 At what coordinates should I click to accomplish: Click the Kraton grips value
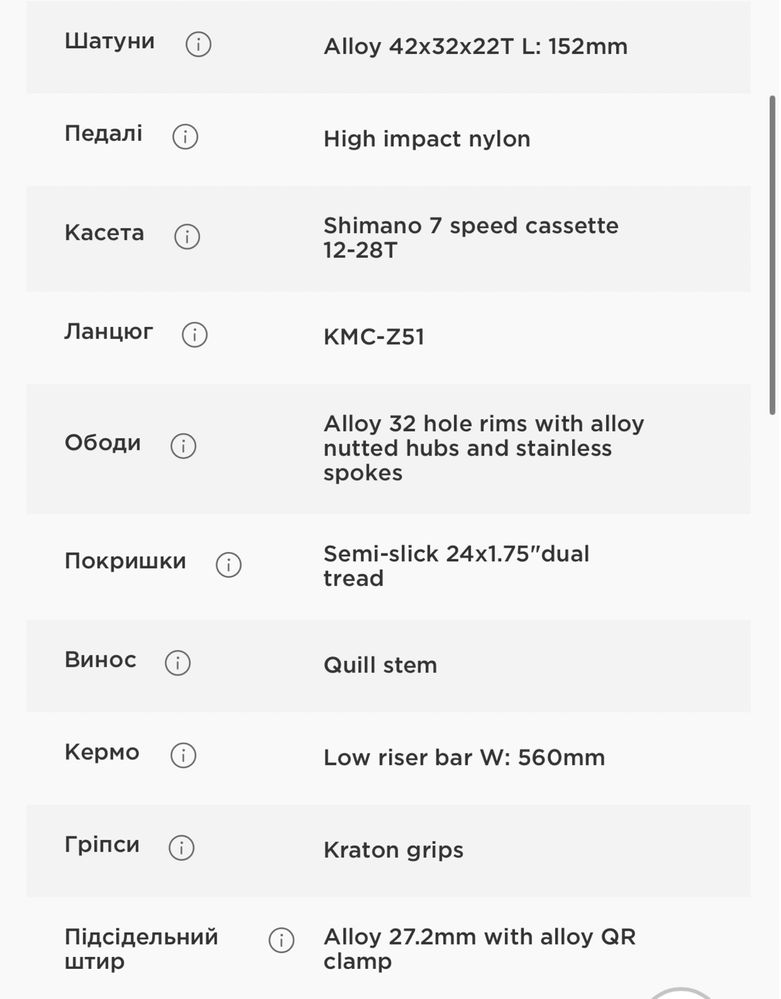coord(394,851)
